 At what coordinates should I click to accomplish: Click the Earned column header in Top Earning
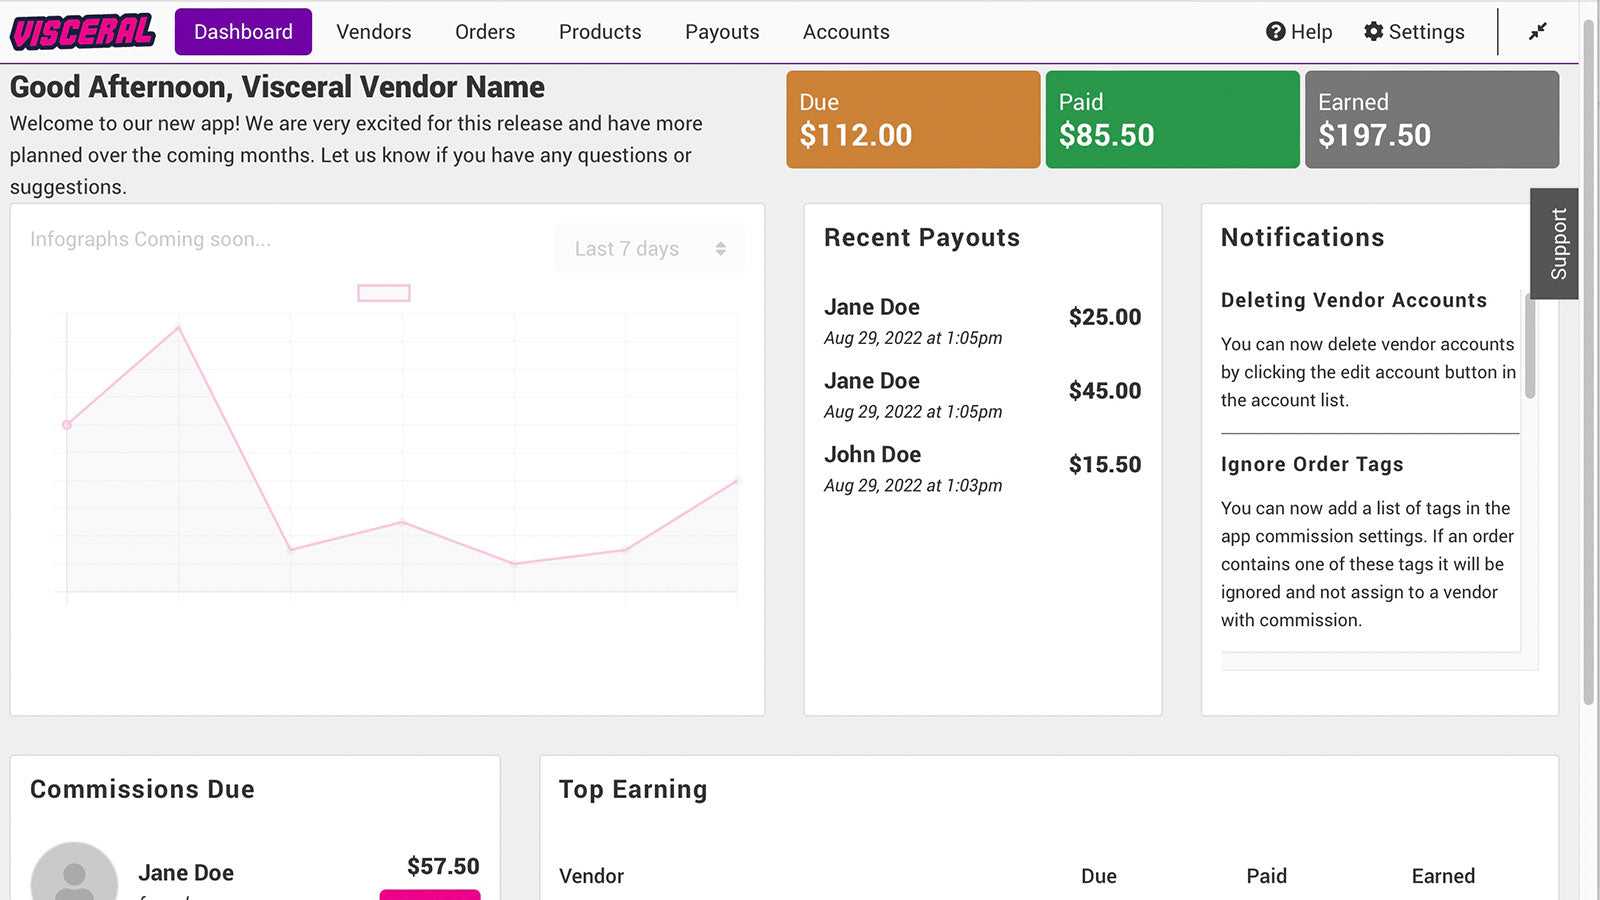click(x=1443, y=876)
